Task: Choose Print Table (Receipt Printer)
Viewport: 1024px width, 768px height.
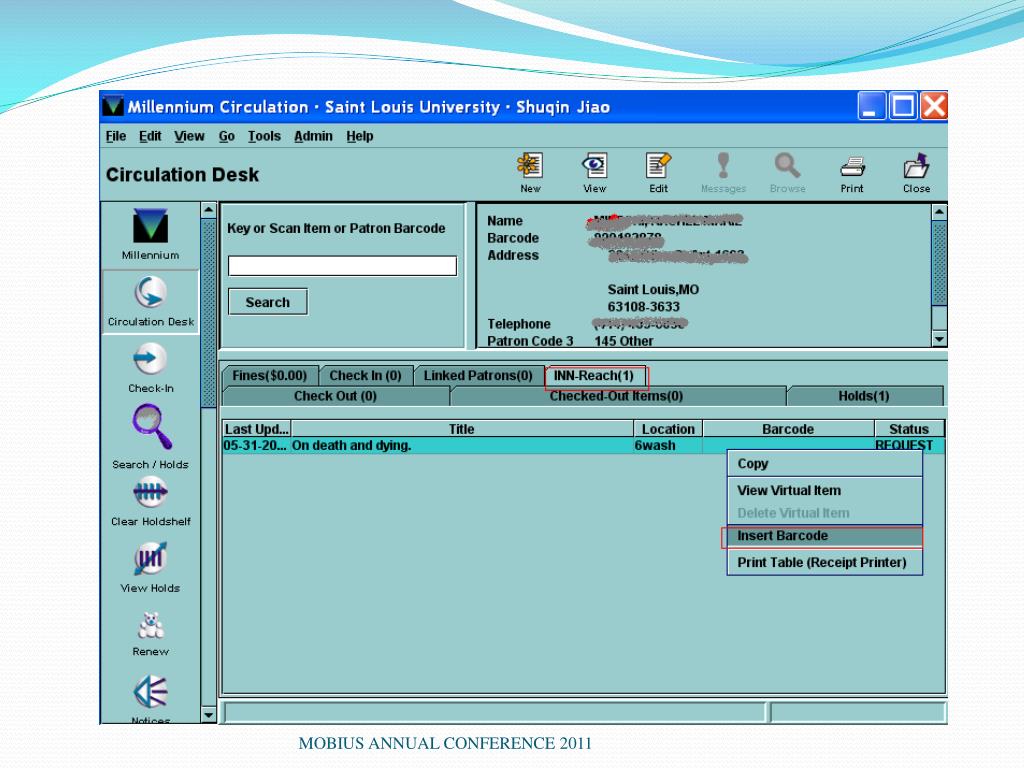Action: click(x=824, y=562)
